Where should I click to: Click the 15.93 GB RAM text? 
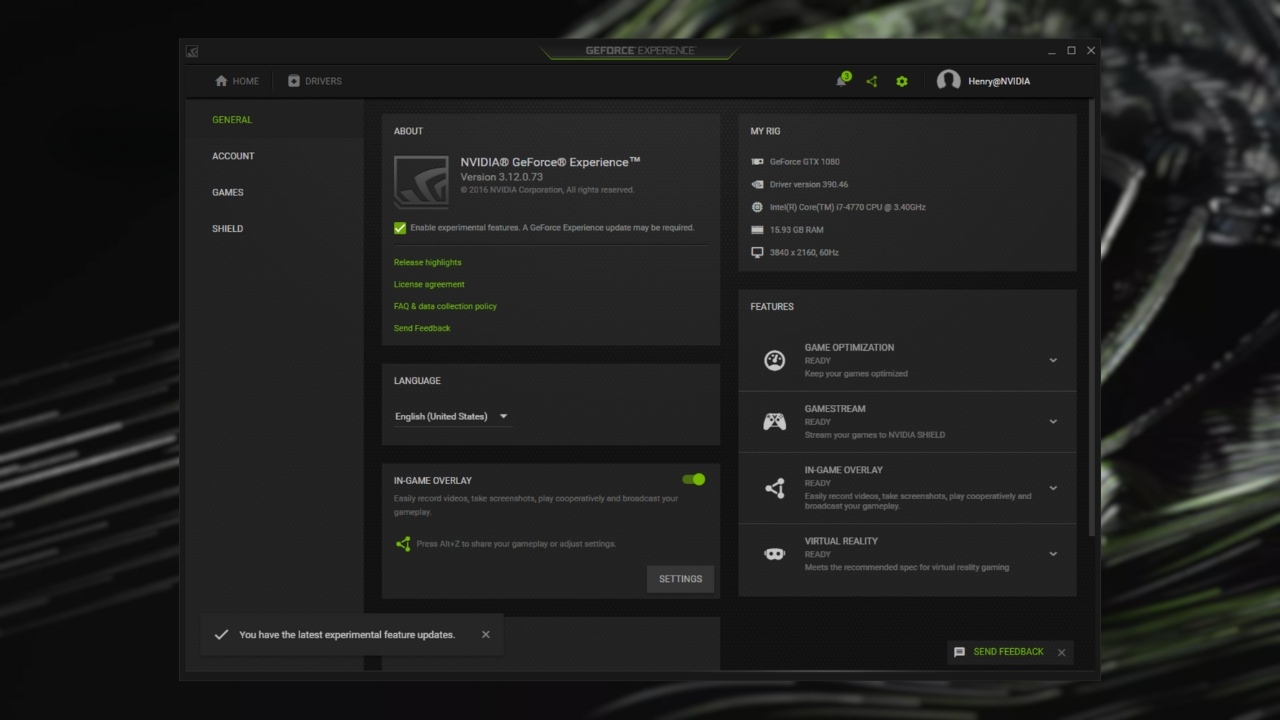797,230
